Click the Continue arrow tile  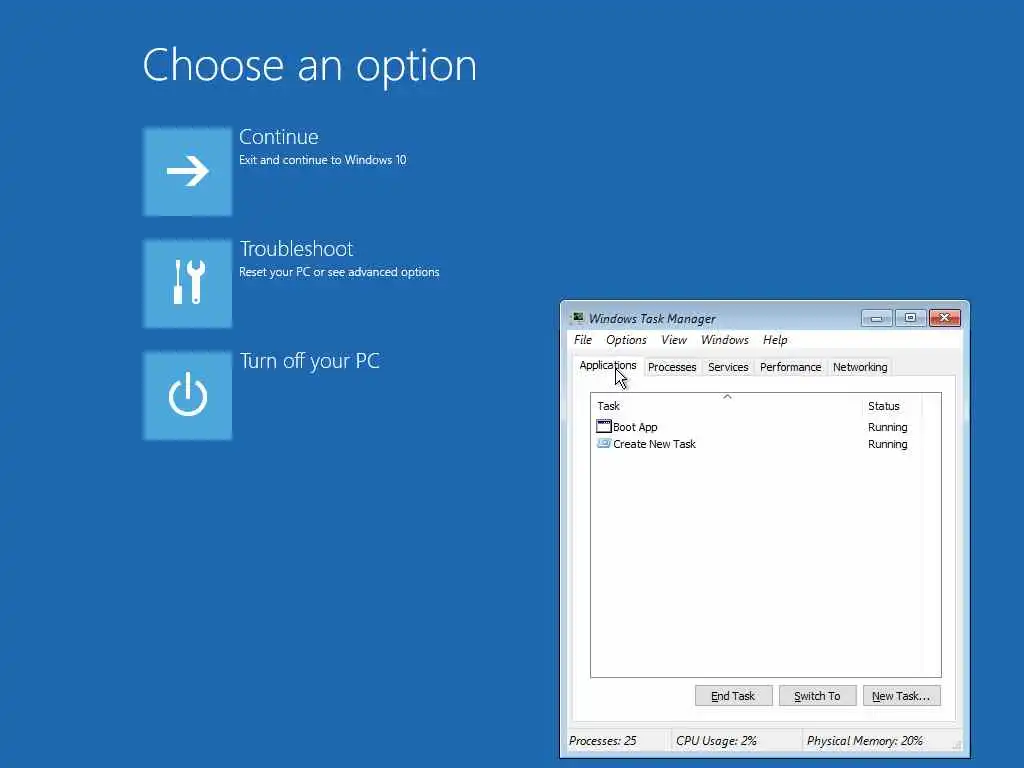pos(187,171)
